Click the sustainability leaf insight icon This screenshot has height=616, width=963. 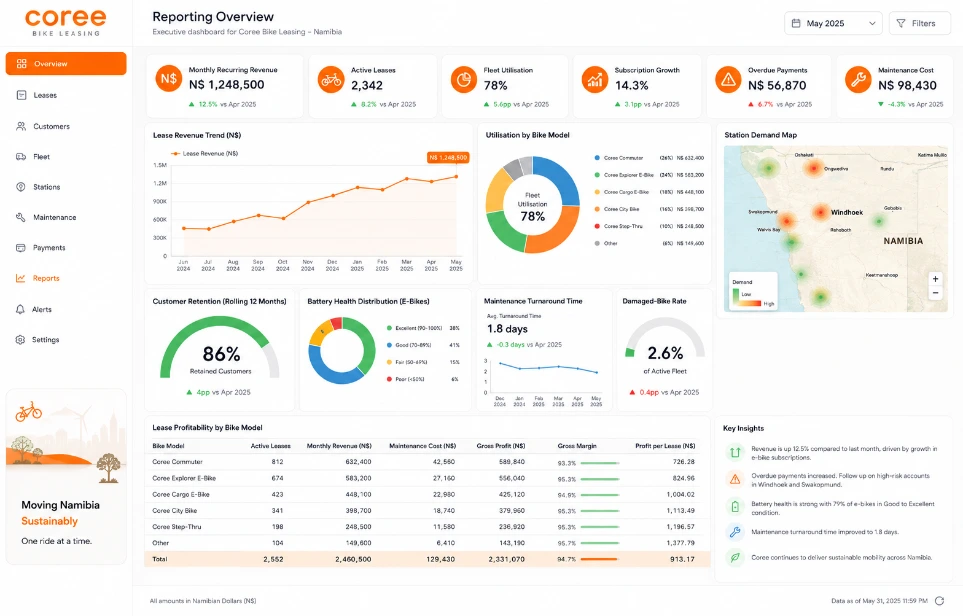(x=735, y=558)
